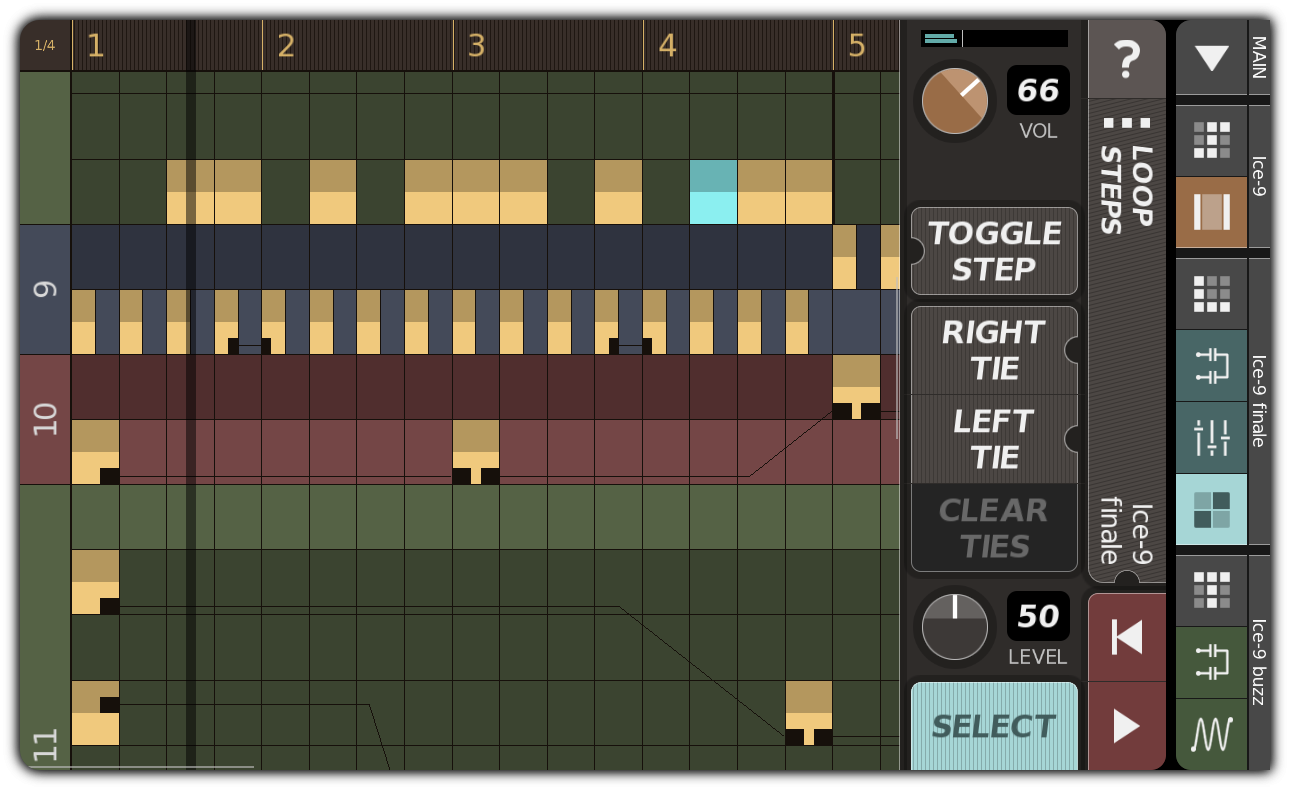Select the vertical sliders icon for Ice-9 finale
Screen dimensions: 1290x790
point(1211,437)
